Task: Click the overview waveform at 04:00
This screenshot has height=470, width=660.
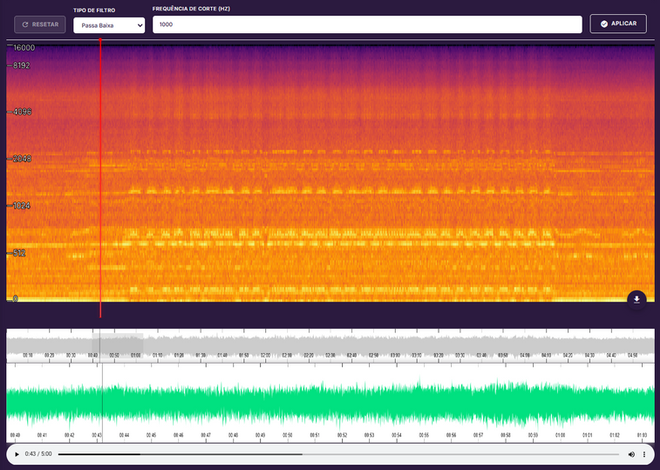Action: point(525,345)
